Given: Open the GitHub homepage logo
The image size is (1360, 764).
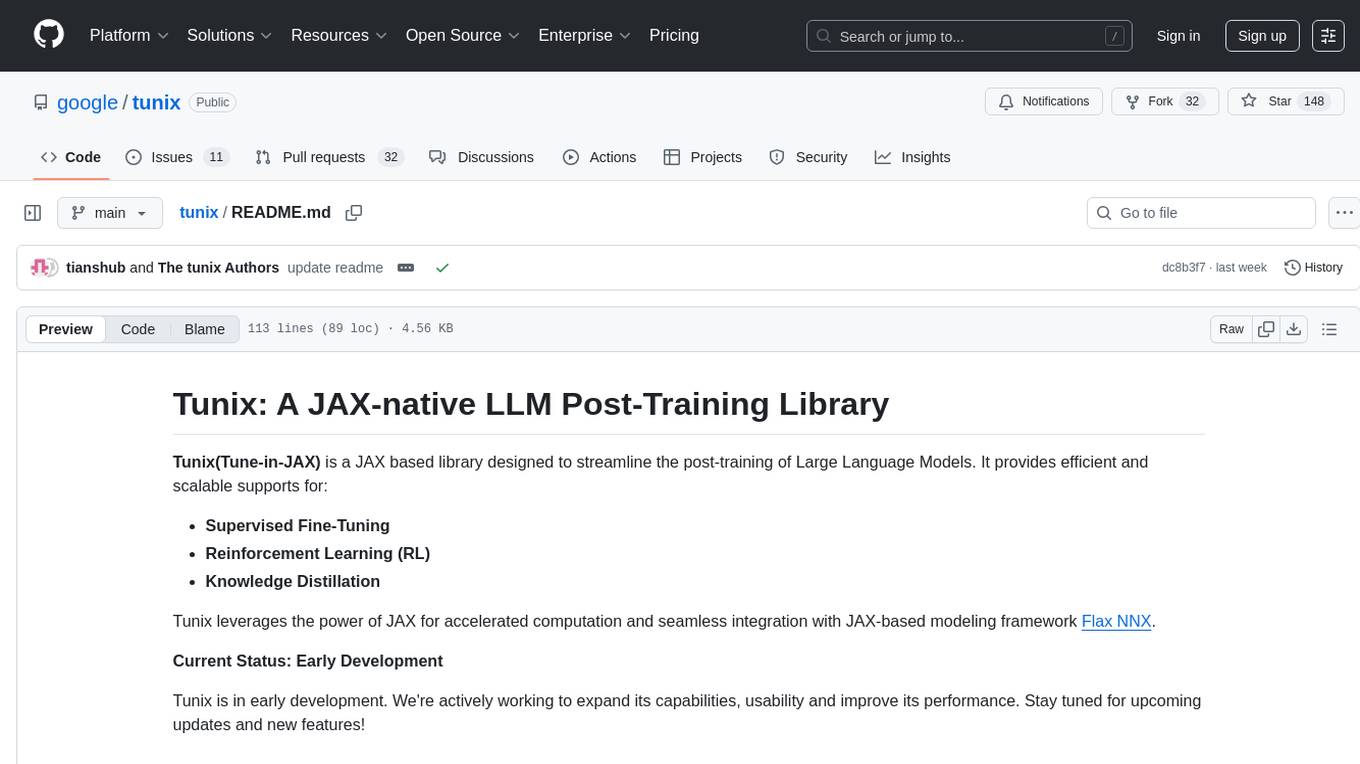Looking at the screenshot, I should click(49, 35).
